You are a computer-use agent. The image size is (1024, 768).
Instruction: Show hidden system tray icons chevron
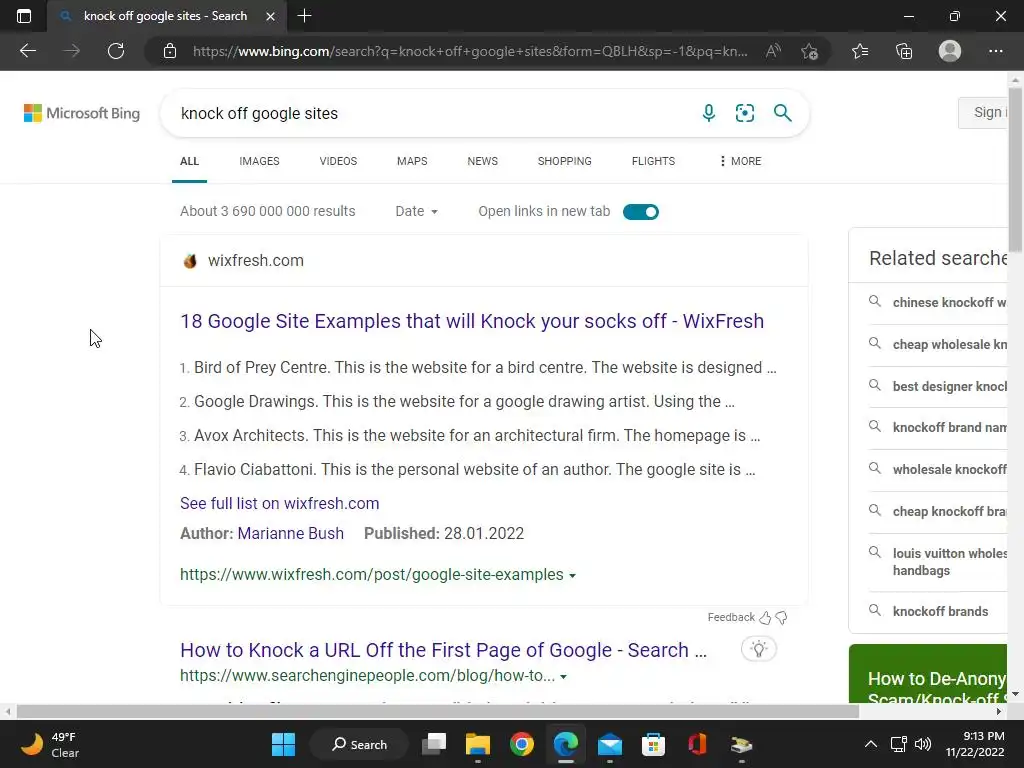[871, 744]
